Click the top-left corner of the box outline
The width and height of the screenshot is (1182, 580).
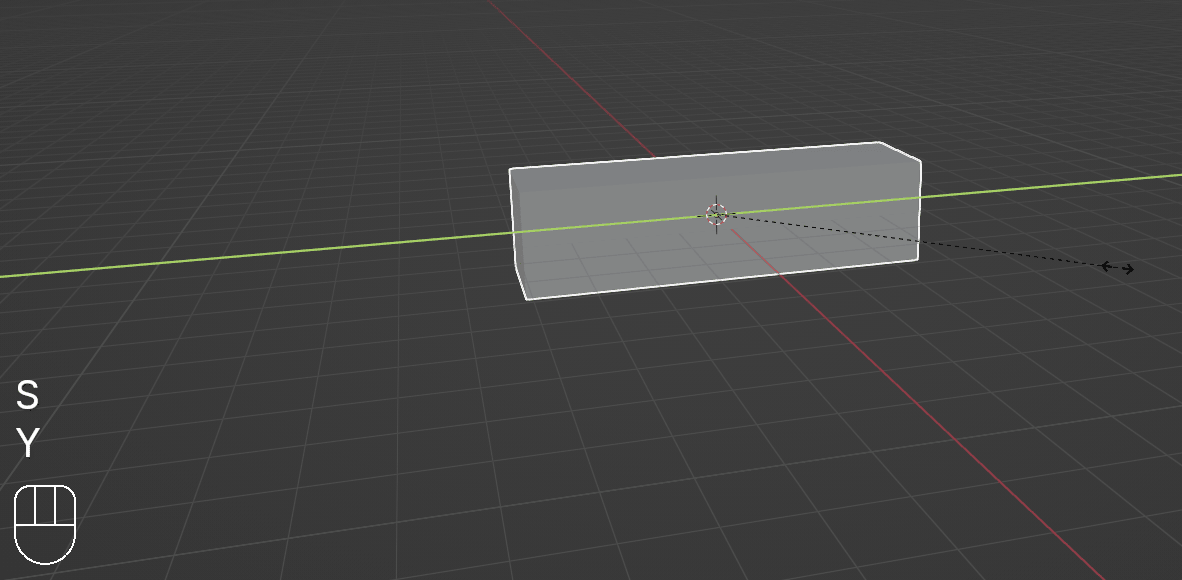point(511,170)
